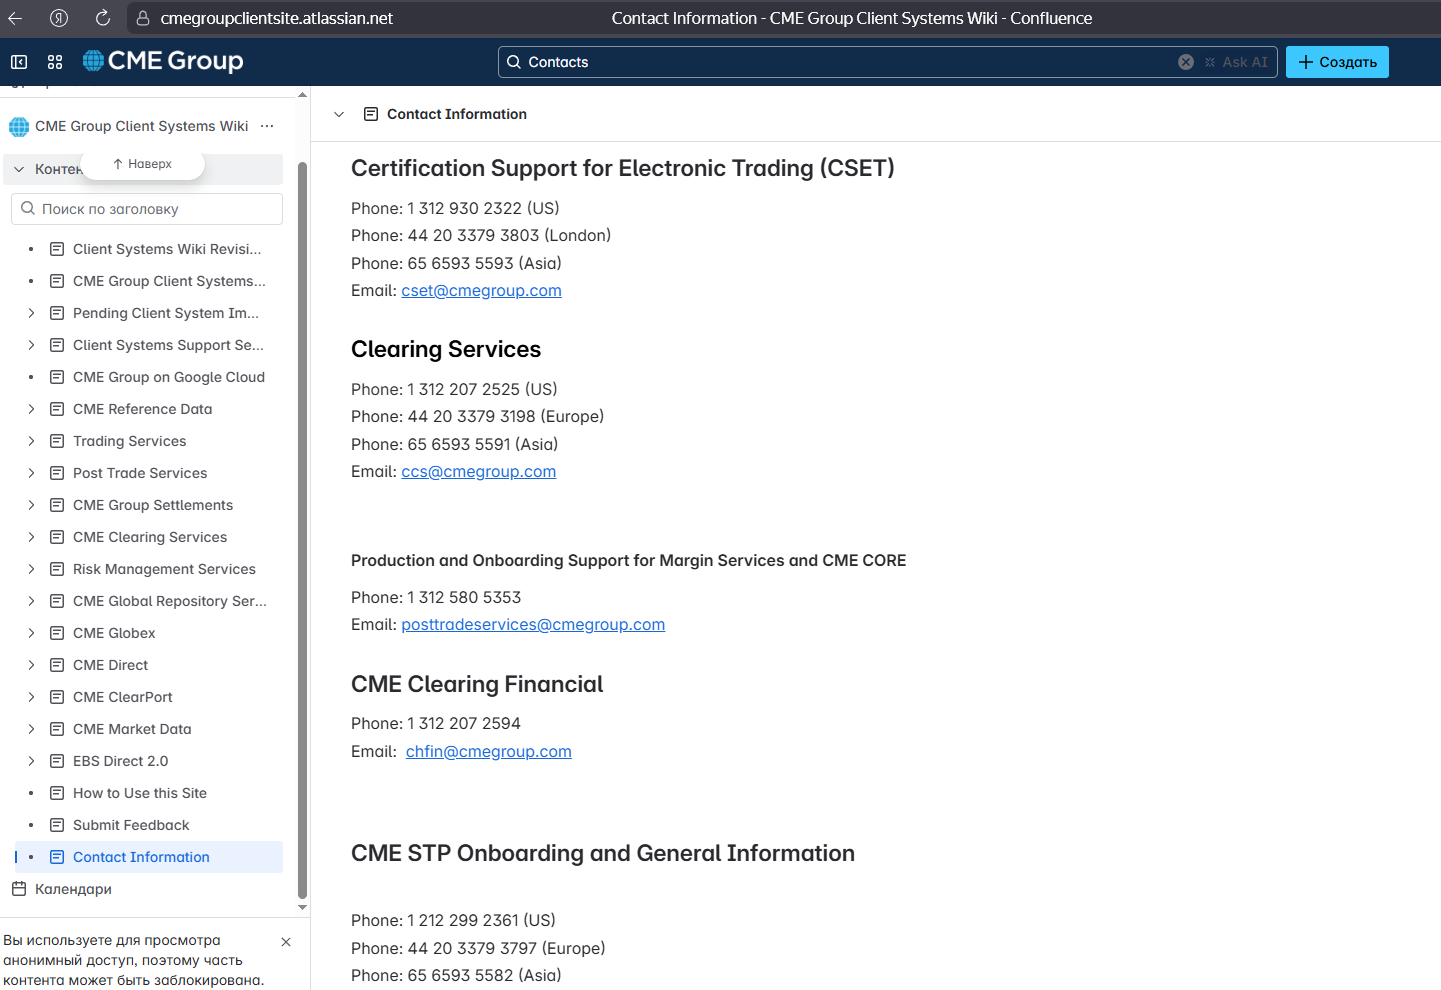Open the CME ClearPort page
The width and height of the screenshot is (1441, 990).
pos(123,697)
